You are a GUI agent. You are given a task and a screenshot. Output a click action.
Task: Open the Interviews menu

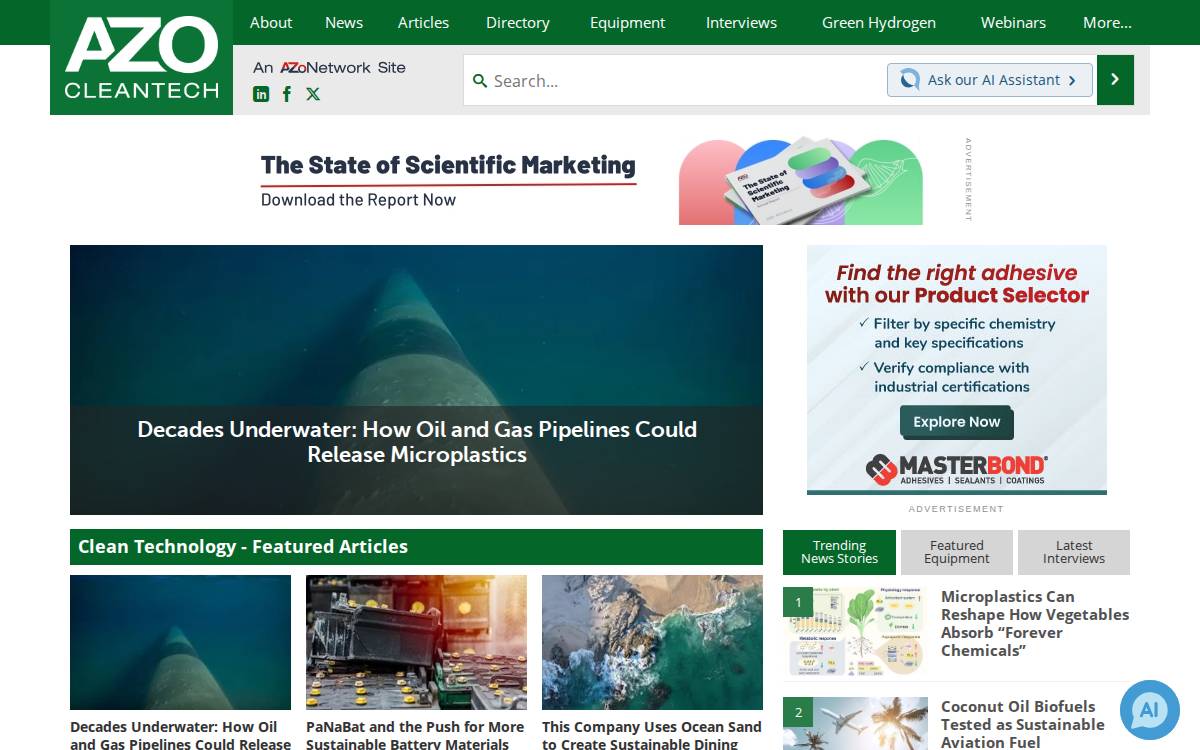click(741, 22)
